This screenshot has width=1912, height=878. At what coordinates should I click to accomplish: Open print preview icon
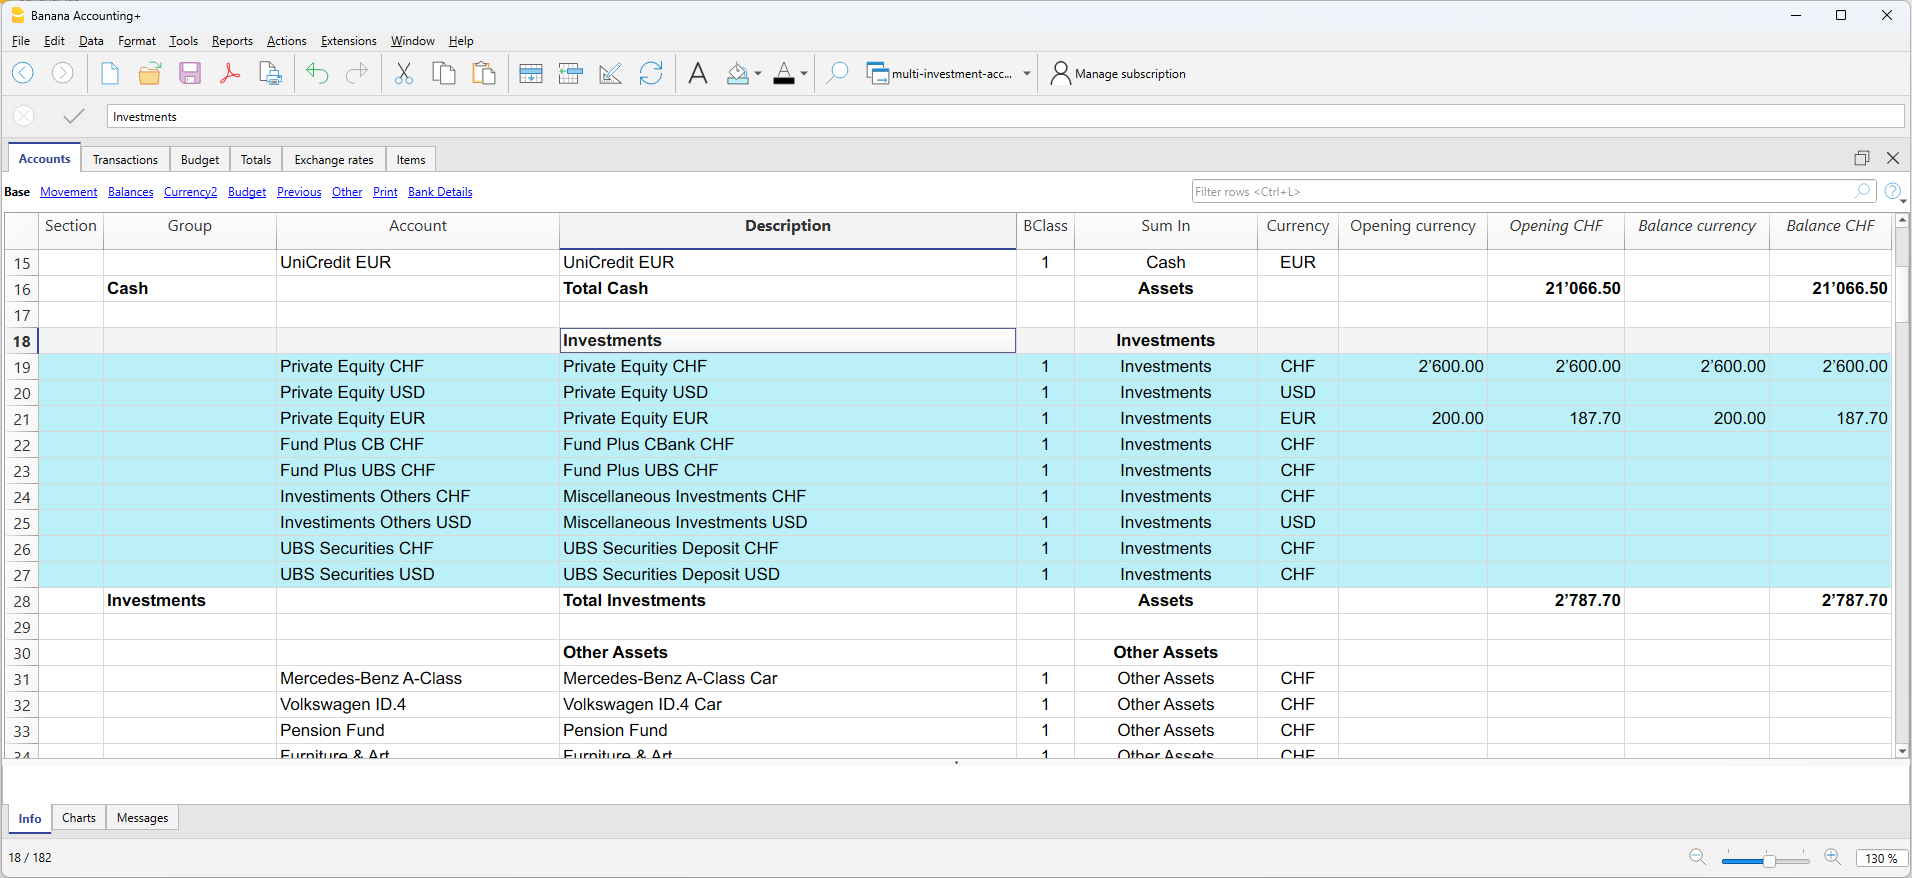[270, 73]
